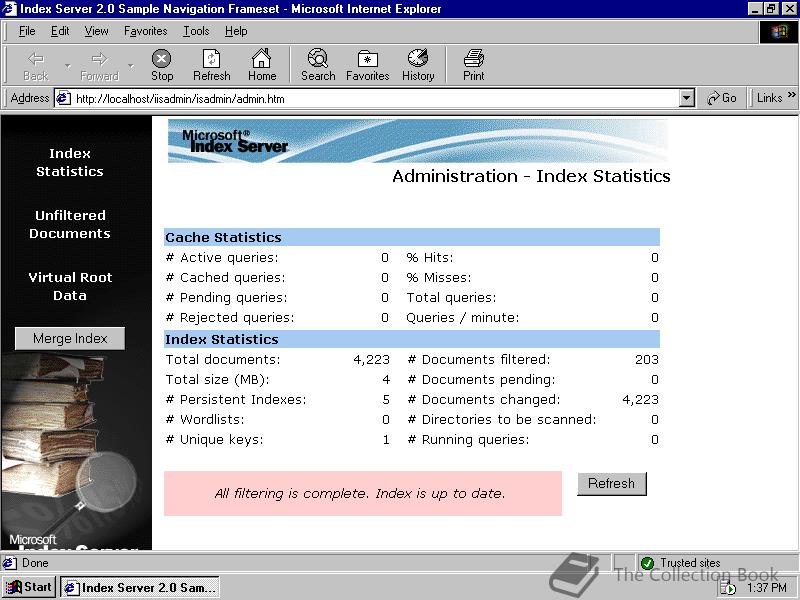Print the page with the Print icon
Screen dimensions: 800x600
coord(472,63)
